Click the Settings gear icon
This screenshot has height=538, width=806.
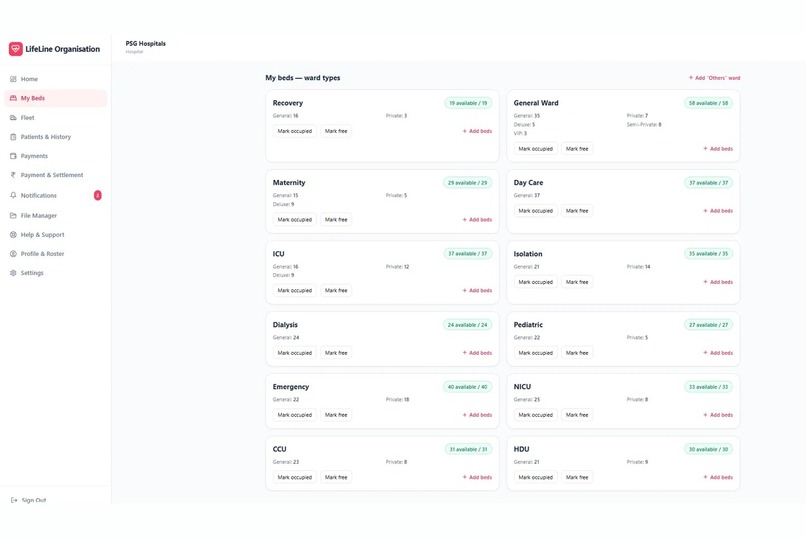point(13,273)
